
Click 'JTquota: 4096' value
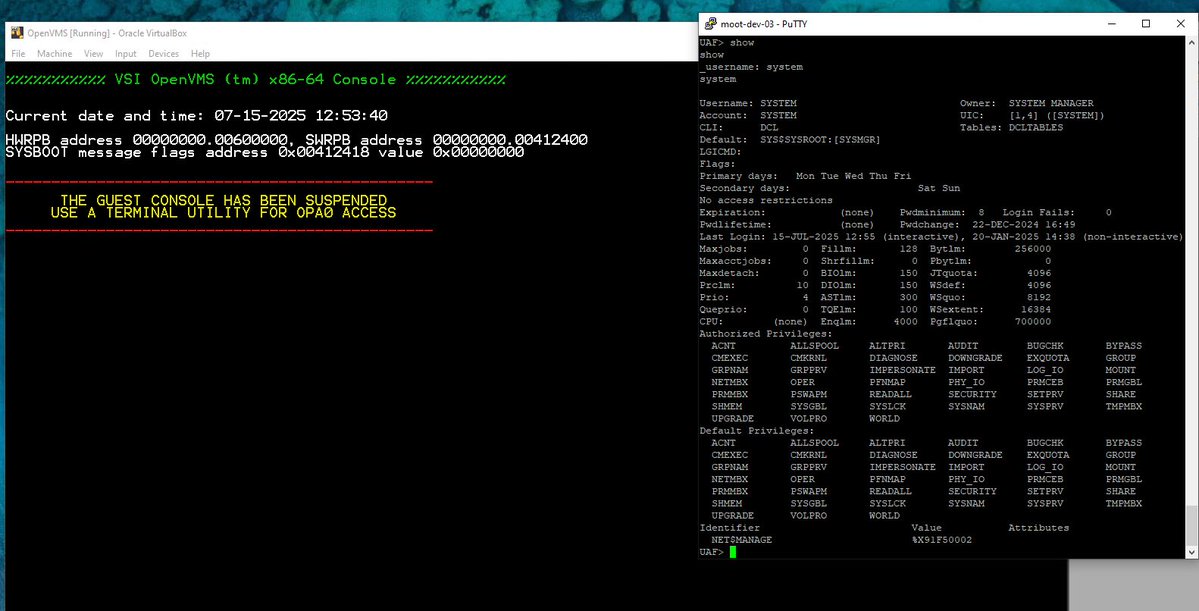[x=991, y=274]
